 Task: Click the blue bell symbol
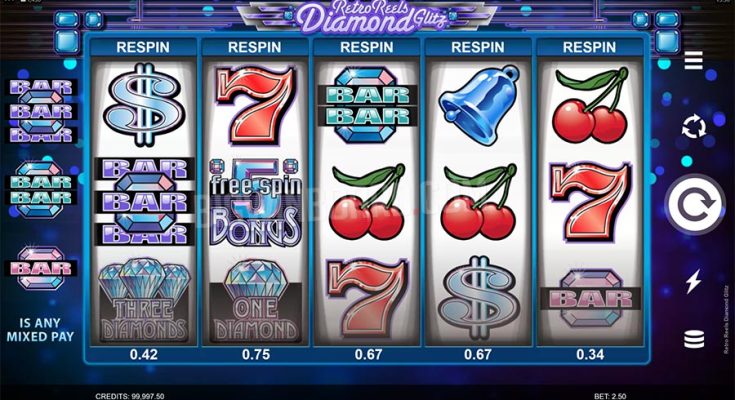point(479,105)
